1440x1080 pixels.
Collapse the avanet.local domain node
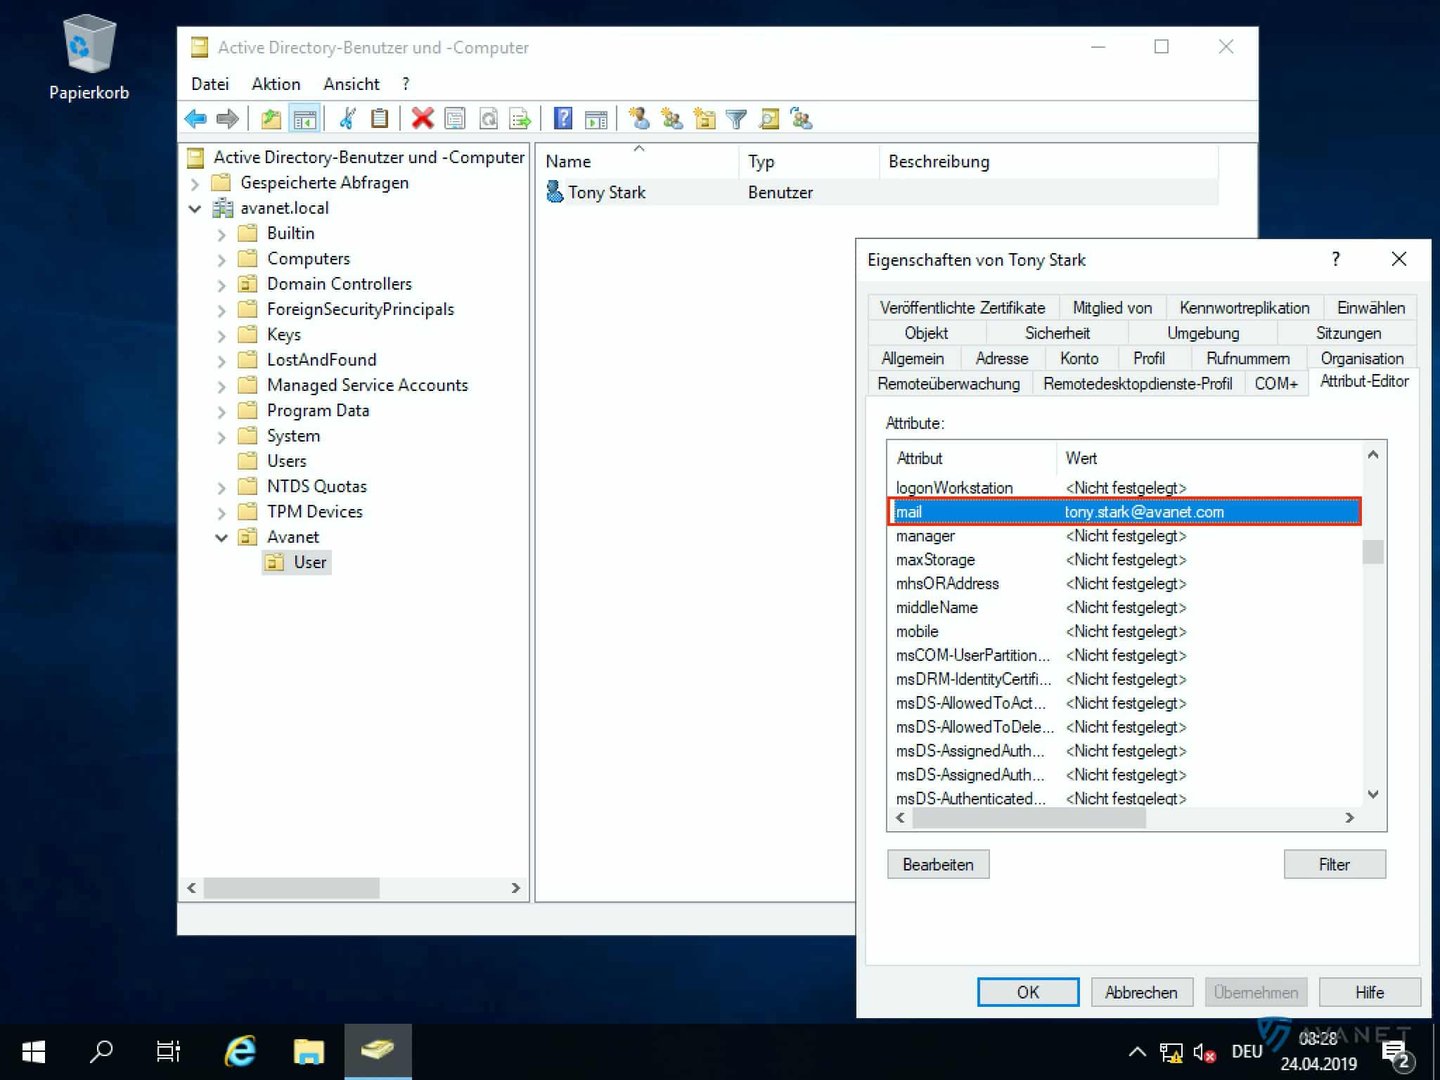click(195, 209)
